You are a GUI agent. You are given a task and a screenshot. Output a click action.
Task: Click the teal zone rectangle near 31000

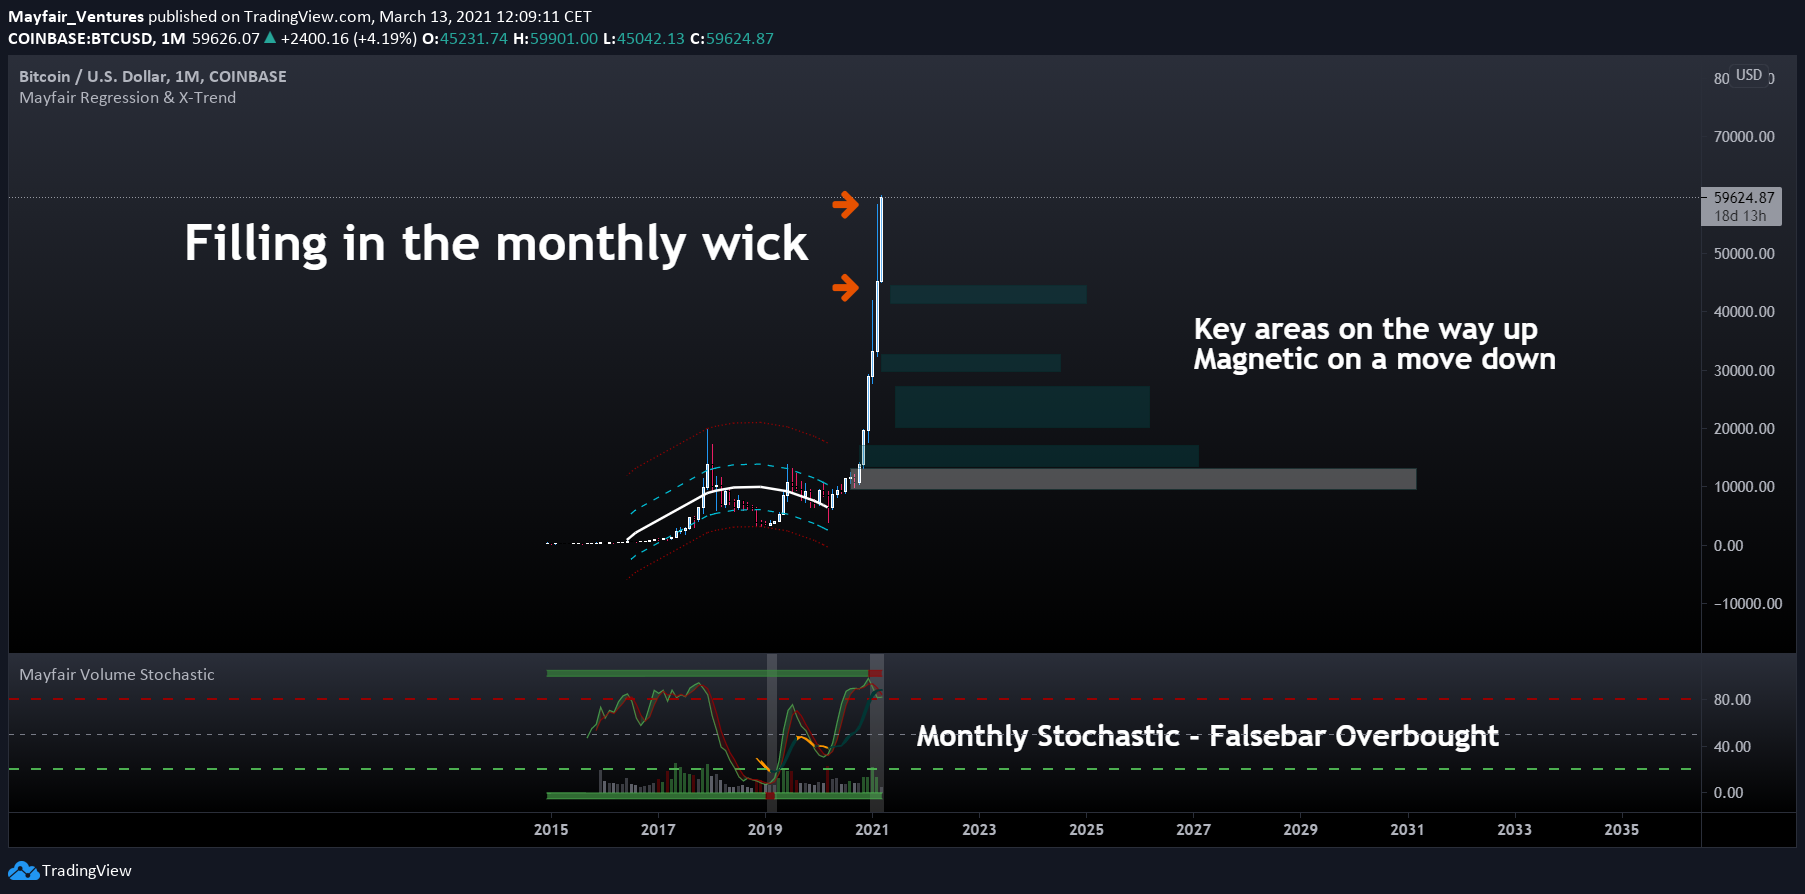tap(970, 363)
